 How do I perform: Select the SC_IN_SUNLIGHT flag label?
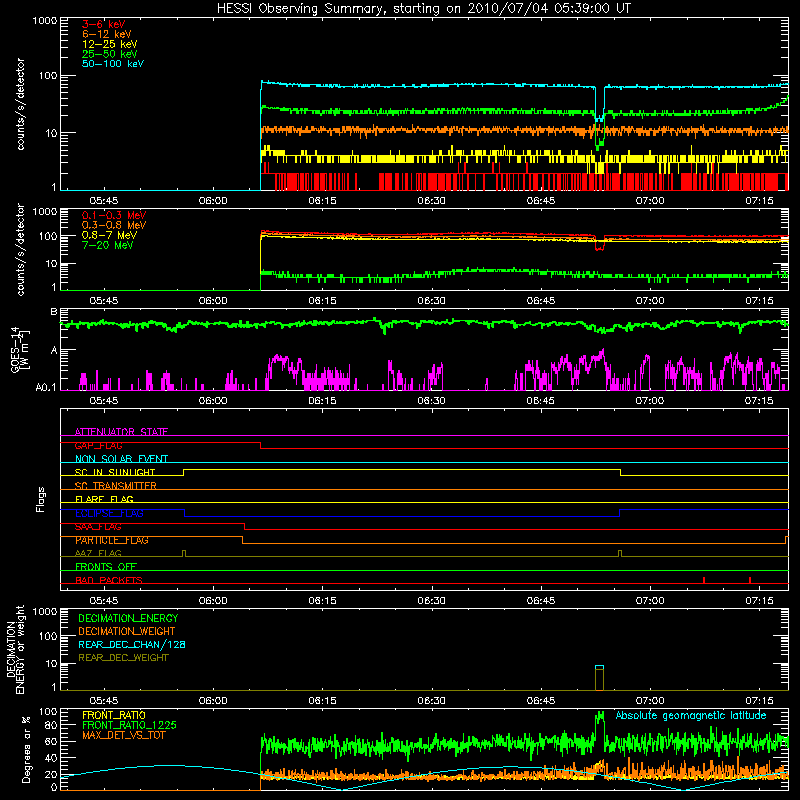coord(115,472)
